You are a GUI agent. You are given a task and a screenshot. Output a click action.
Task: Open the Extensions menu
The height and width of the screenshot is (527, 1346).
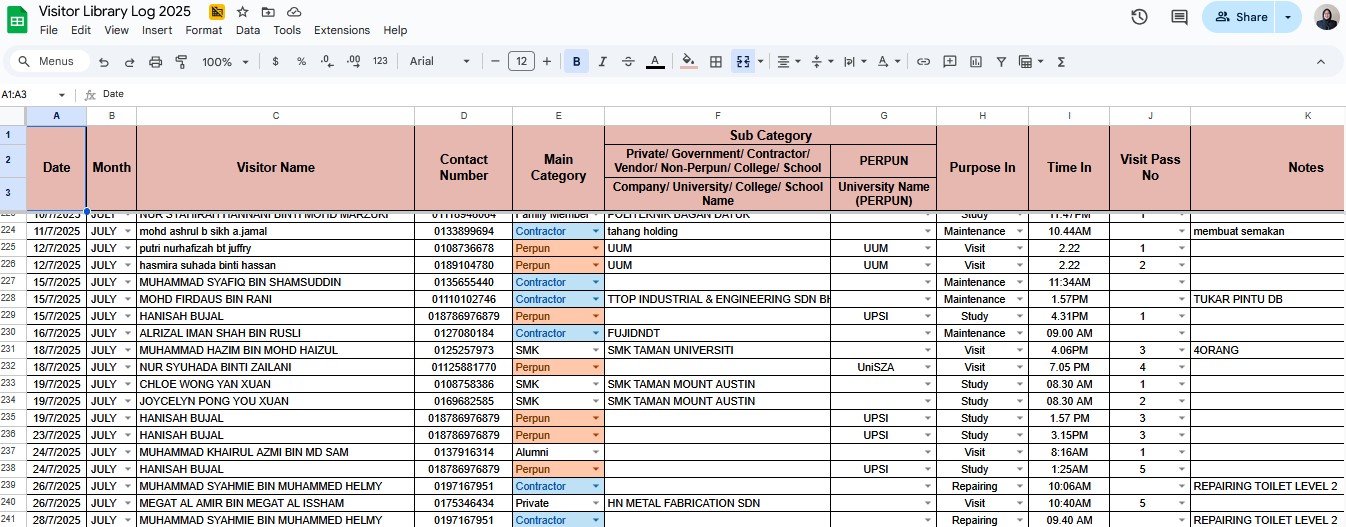coord(342,30)
